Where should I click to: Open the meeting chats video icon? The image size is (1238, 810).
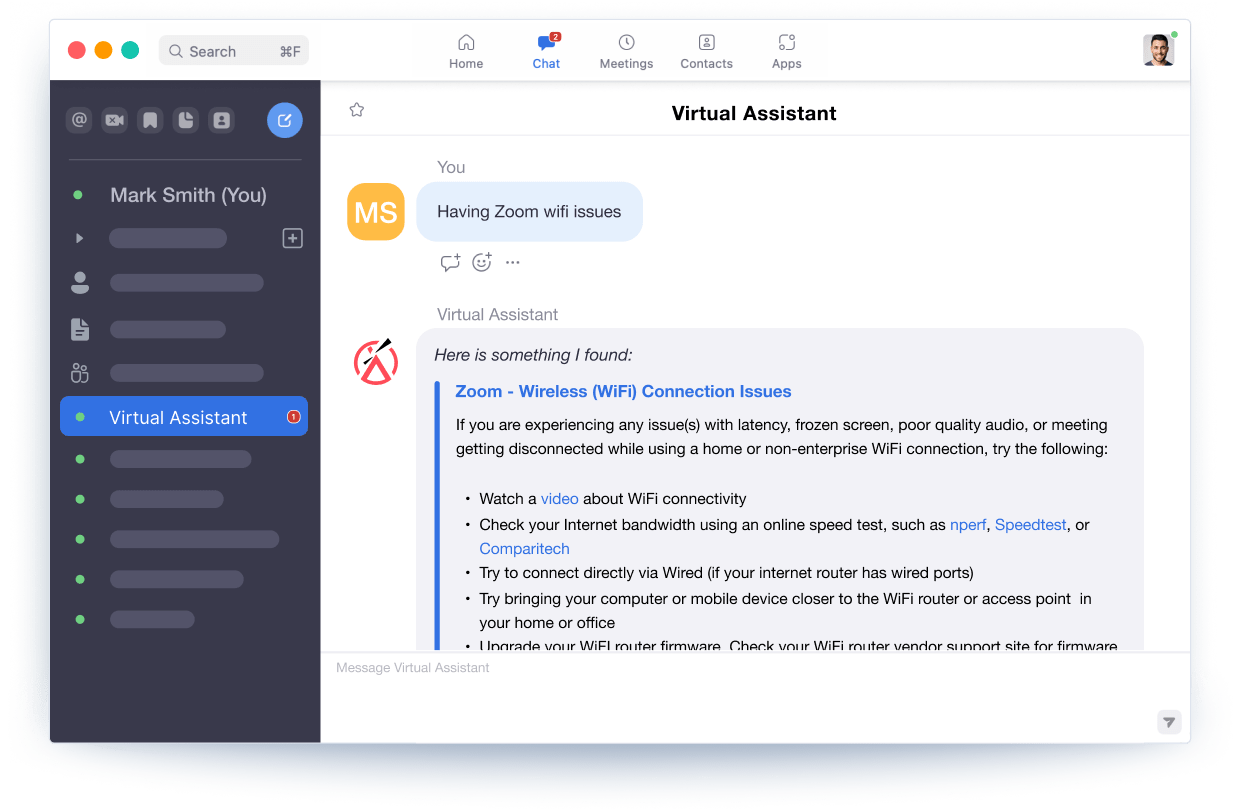tap(115, 120)
